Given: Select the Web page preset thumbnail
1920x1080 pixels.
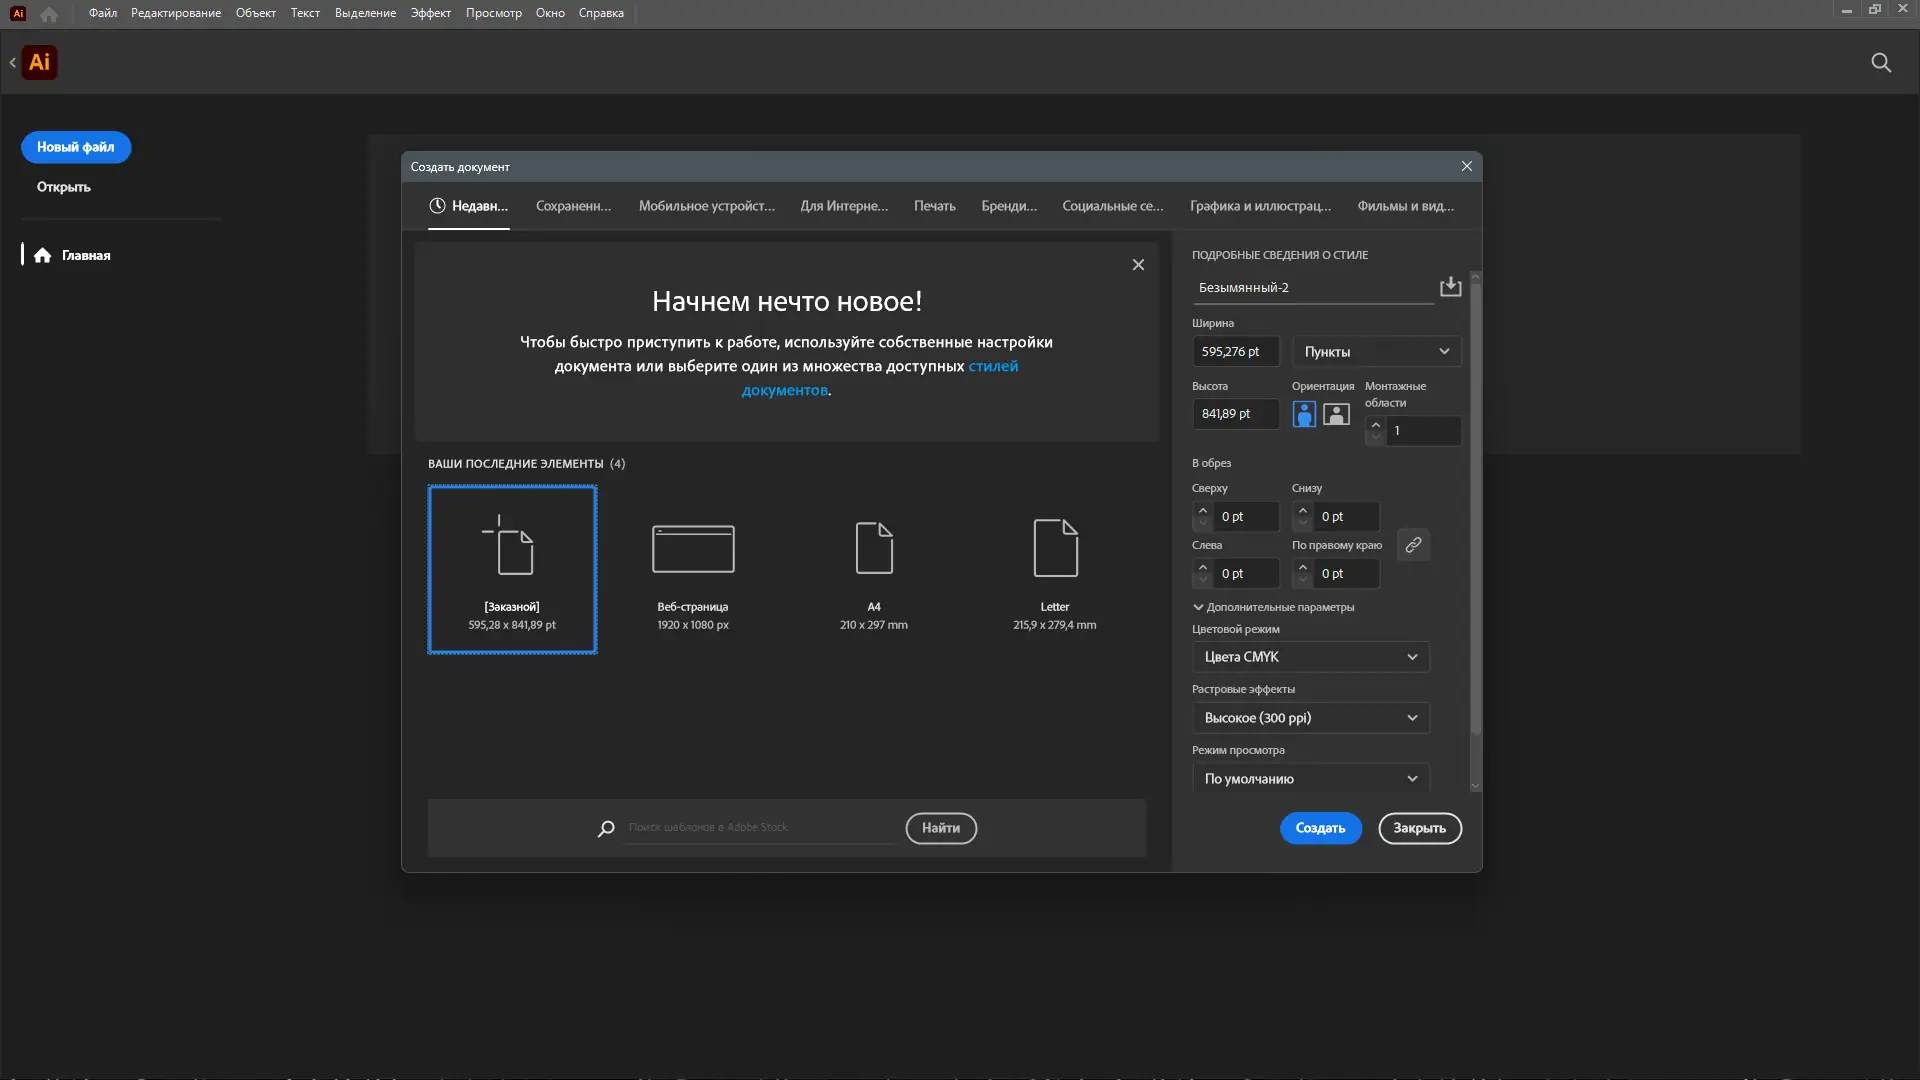Looking at the screenshot, I should tap(693, 549).
